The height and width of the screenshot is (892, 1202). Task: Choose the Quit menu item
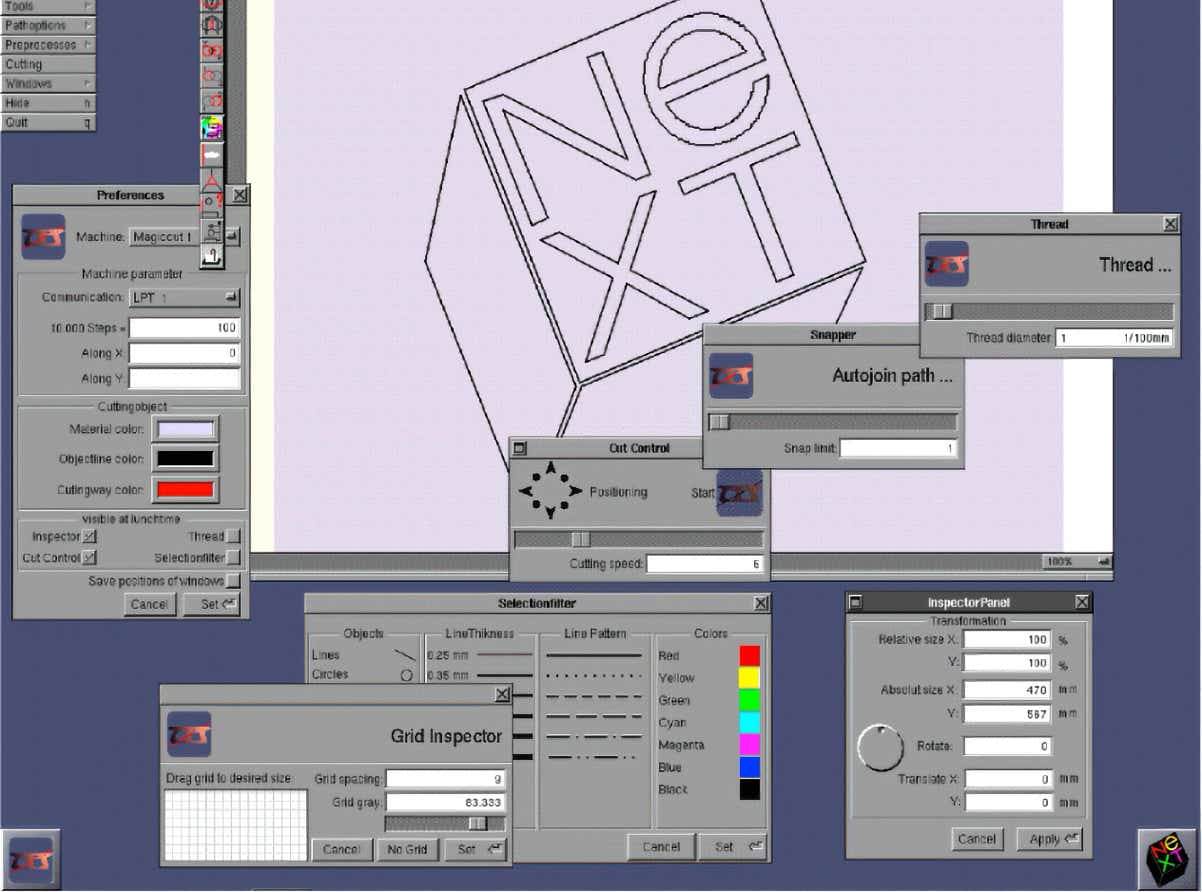pos(47,122)
